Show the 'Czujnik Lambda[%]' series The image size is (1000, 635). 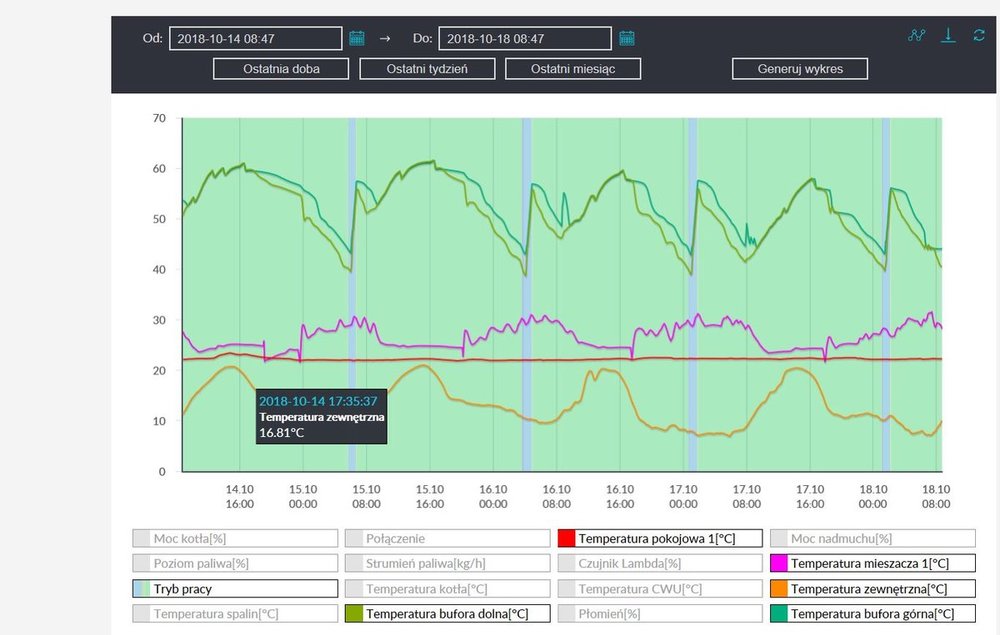(660, 563)
